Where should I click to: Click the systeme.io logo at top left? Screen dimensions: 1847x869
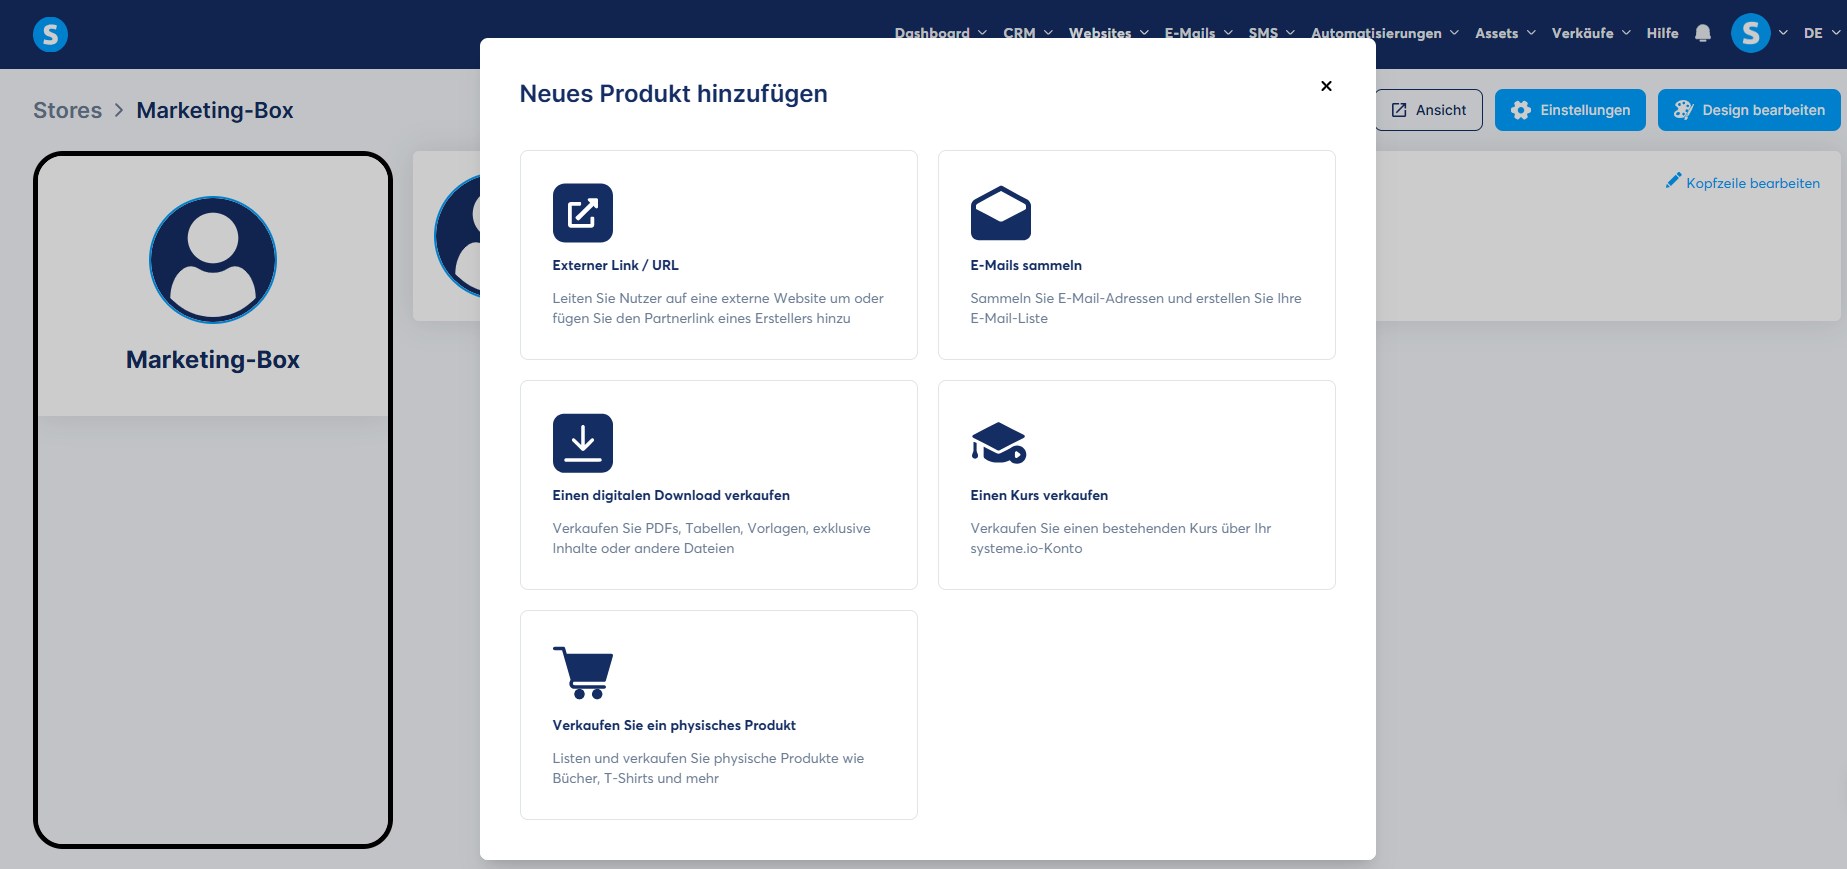[x=50, y=34]
